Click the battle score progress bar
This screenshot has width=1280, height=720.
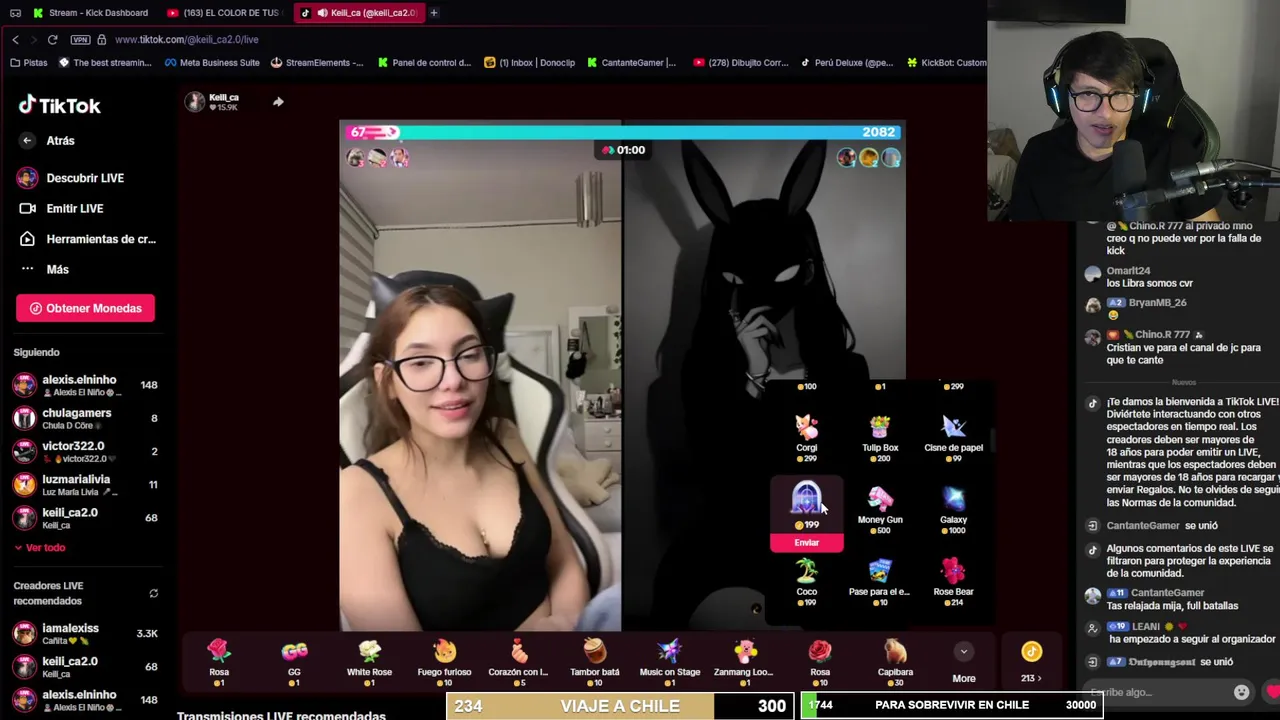click(x=622, y=132)
